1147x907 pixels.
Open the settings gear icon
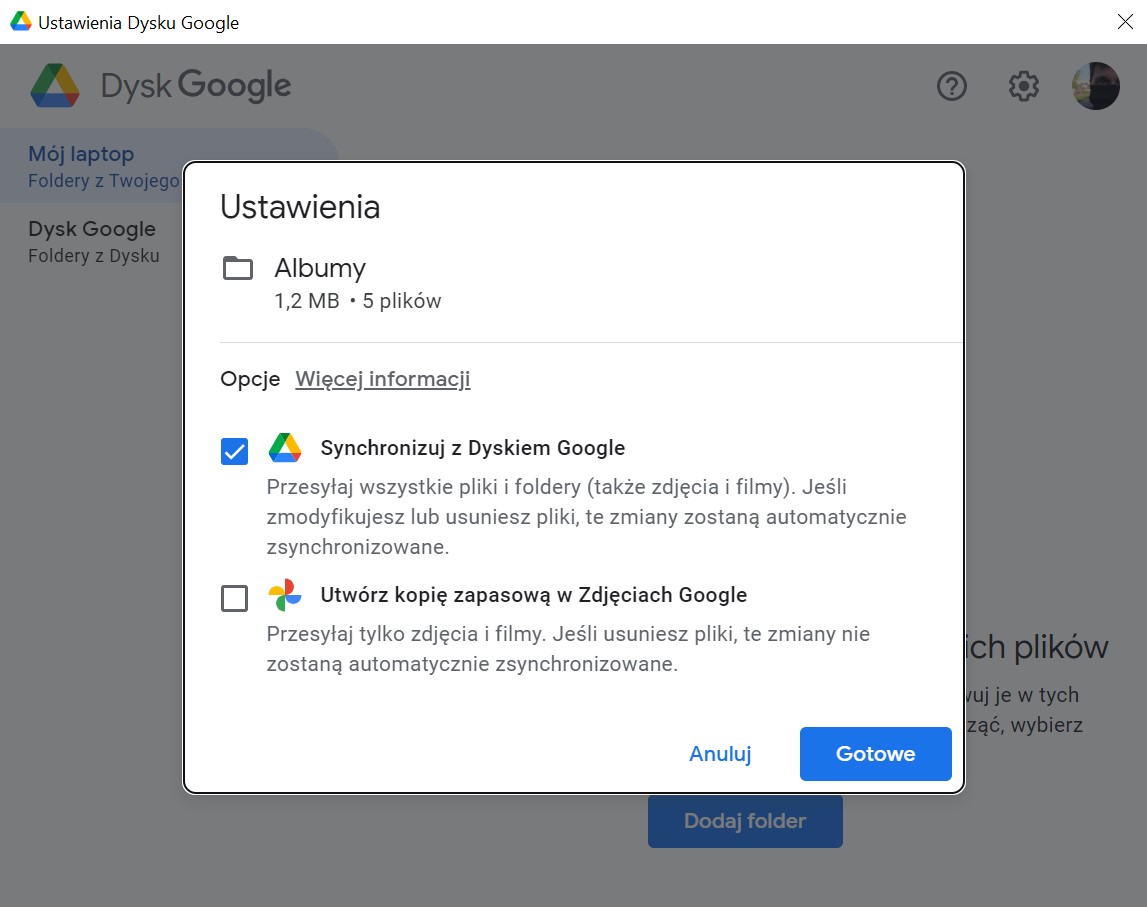1023,86
